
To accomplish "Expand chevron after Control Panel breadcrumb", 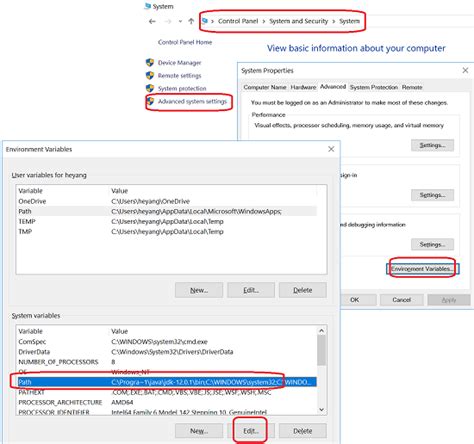I will (x=264, y=21).
